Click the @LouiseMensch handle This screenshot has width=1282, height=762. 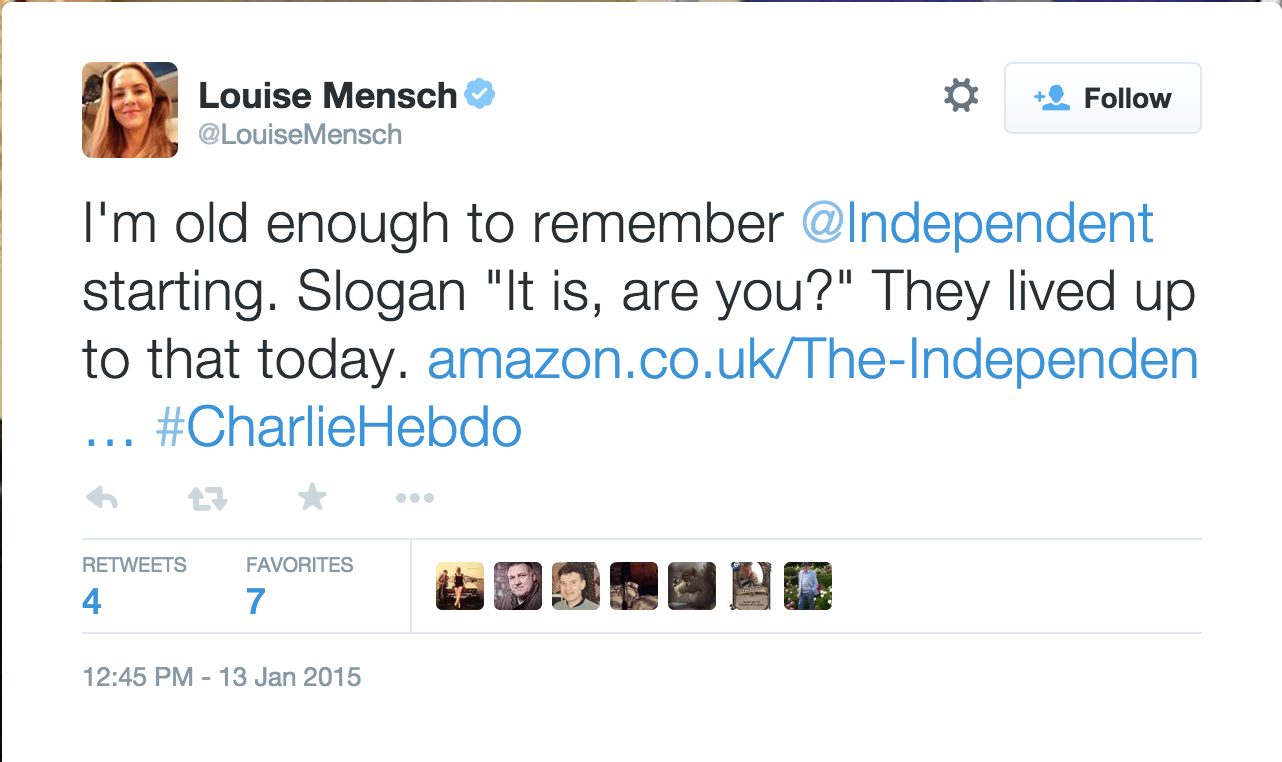pyautogui.click(x=300, y=135)
